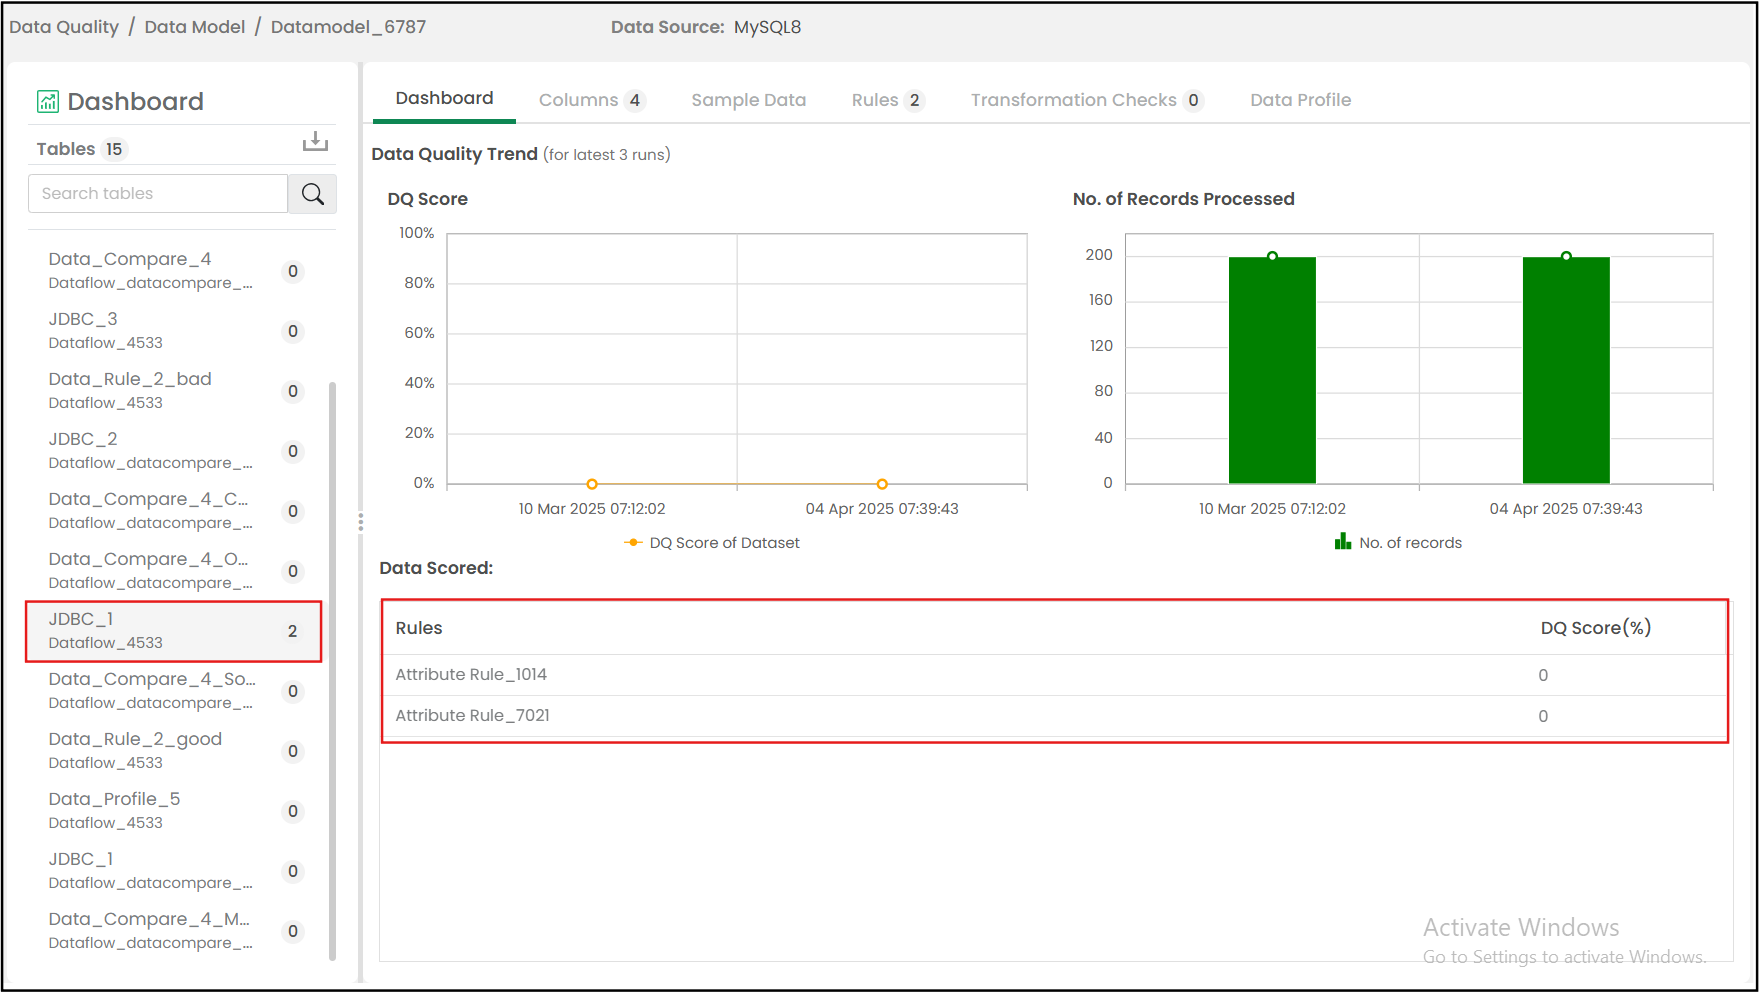This screenshot has height=992, width=1759.
Task: Navigate to the Data Model breadcrumb
Action: [x=194, y=27]
